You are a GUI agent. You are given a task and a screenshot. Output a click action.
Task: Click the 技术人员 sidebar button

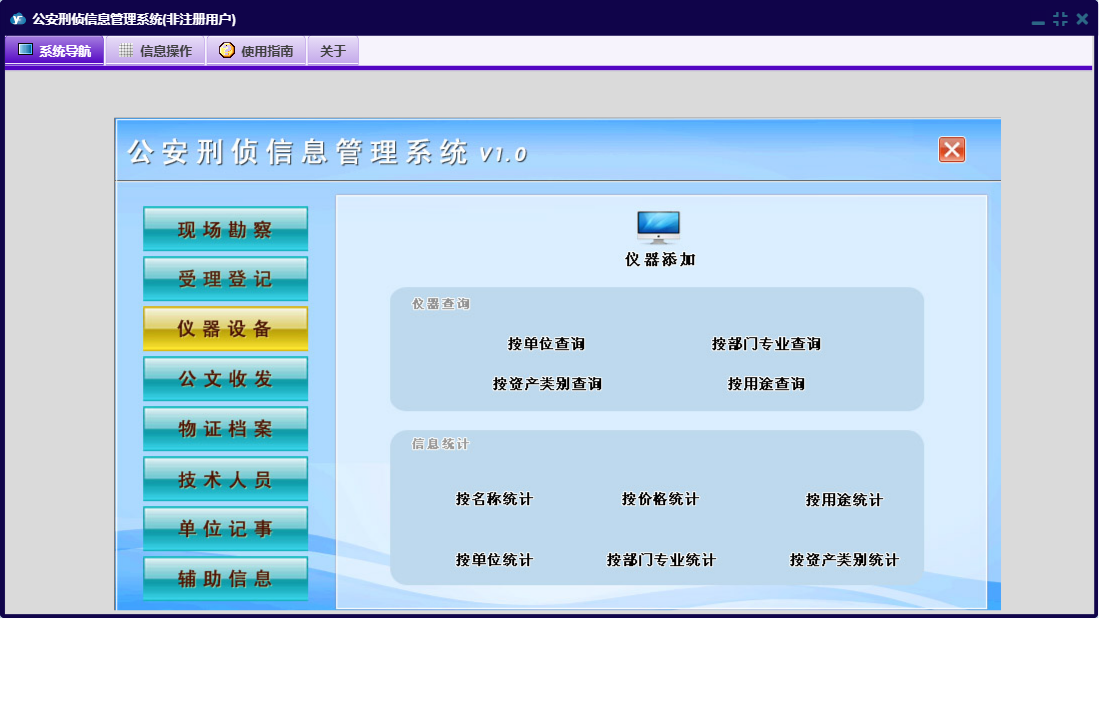tap(225, 479)
